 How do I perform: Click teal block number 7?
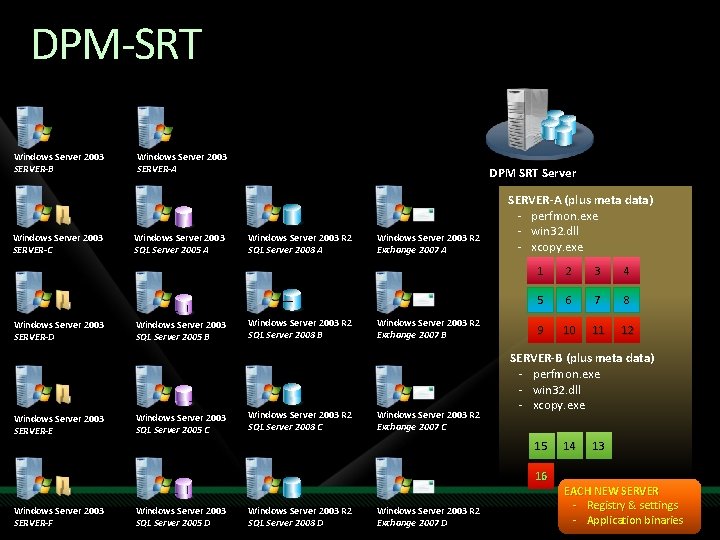point(598,300)
